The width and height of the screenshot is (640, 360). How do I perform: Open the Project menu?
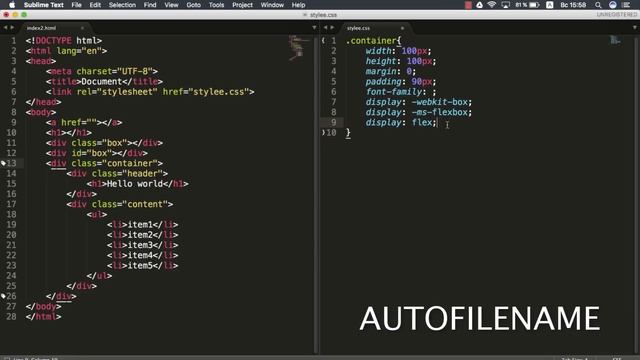242,5
